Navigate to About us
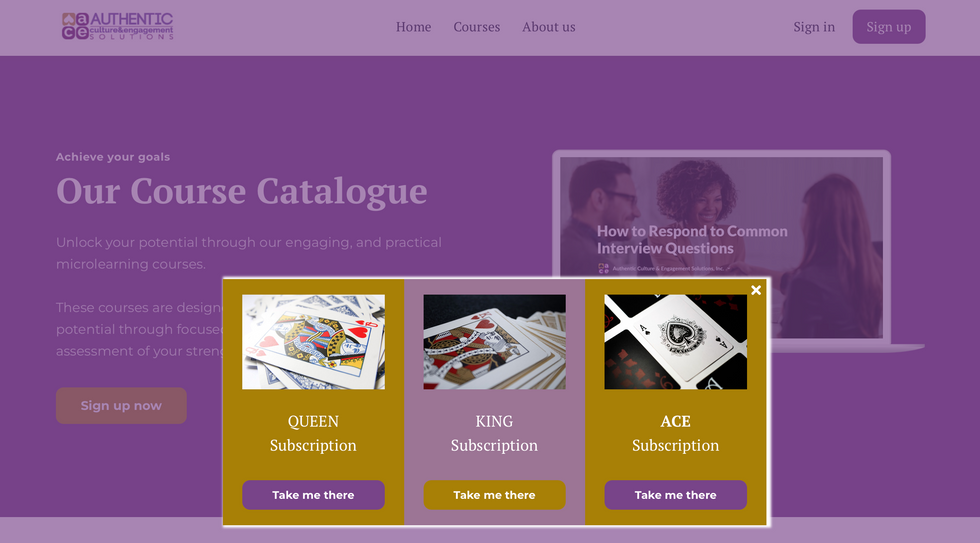980x543 pixels. [x=548, y=27]
